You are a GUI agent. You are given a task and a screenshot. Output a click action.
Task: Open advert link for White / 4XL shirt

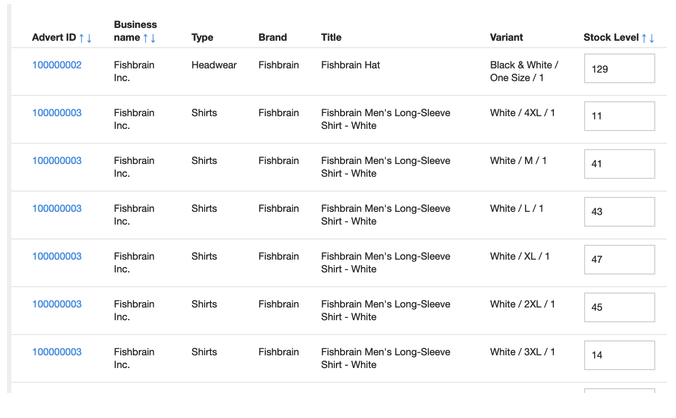[x=57, y=113]
